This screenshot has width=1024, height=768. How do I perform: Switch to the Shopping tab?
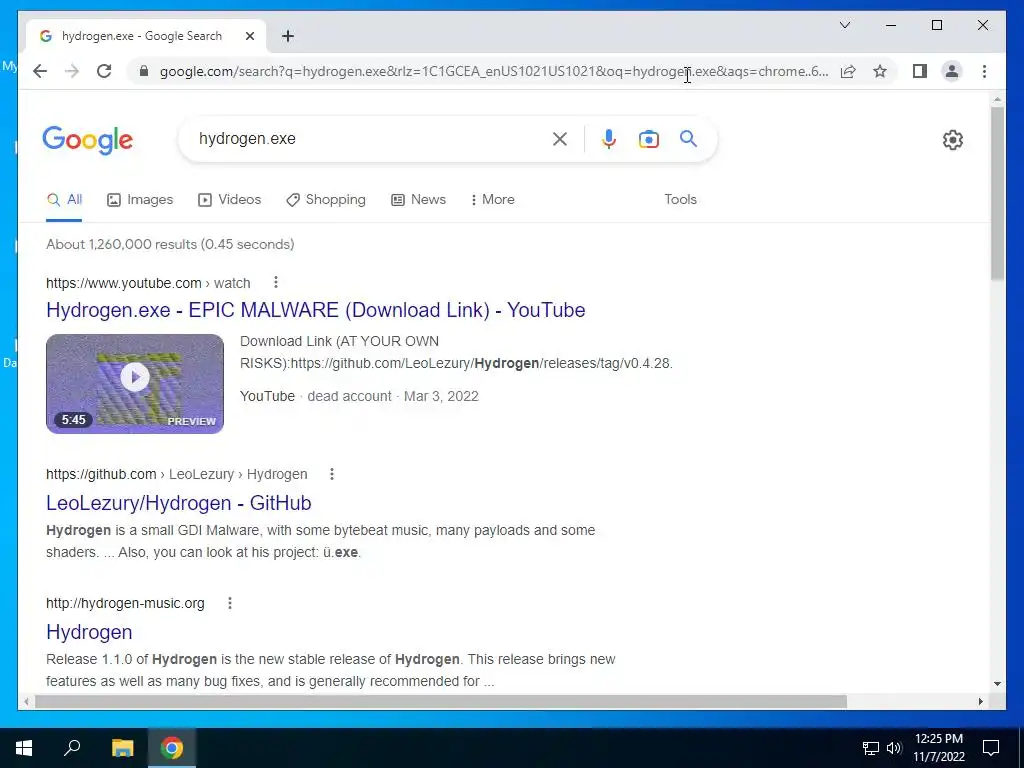coord(325,200)
